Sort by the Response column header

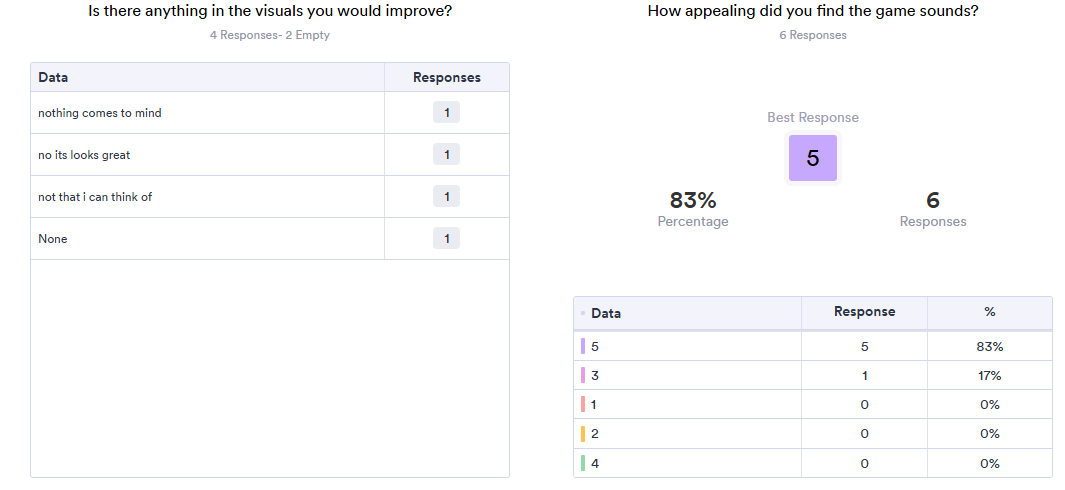864,311
